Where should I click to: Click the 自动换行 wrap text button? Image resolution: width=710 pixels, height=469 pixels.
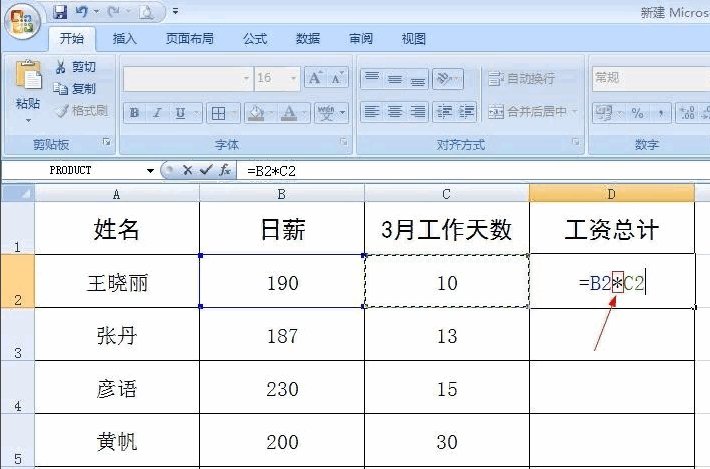[x=522, y=78]
